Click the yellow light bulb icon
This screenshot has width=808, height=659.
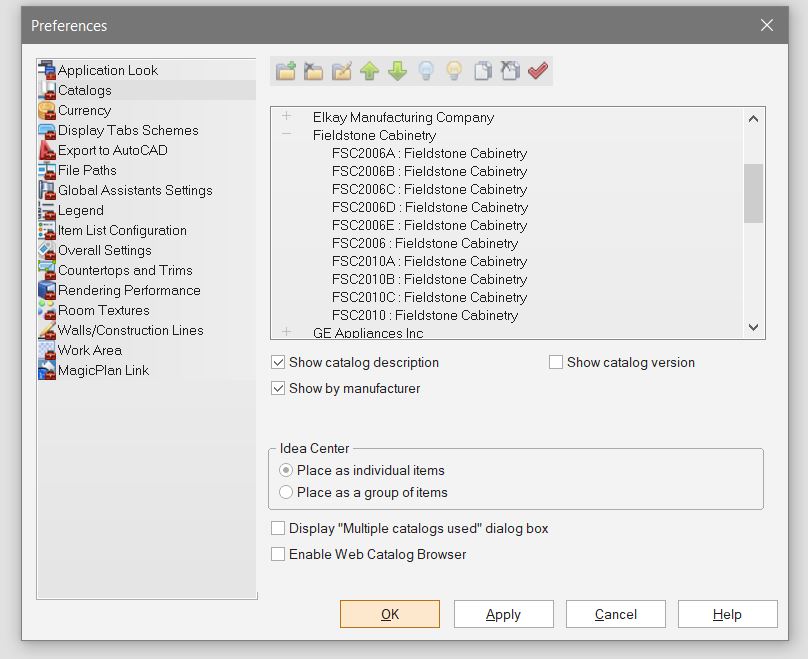pyautogui.click(x=454, y=71)
